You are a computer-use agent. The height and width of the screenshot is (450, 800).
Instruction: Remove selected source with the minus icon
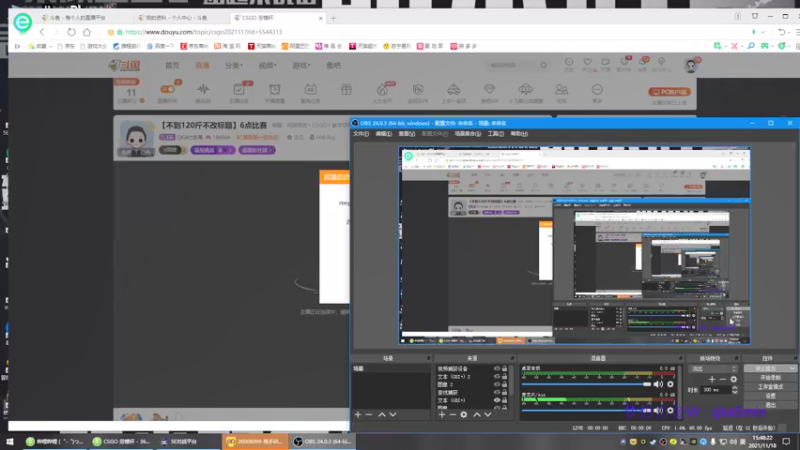pos(453,415)
